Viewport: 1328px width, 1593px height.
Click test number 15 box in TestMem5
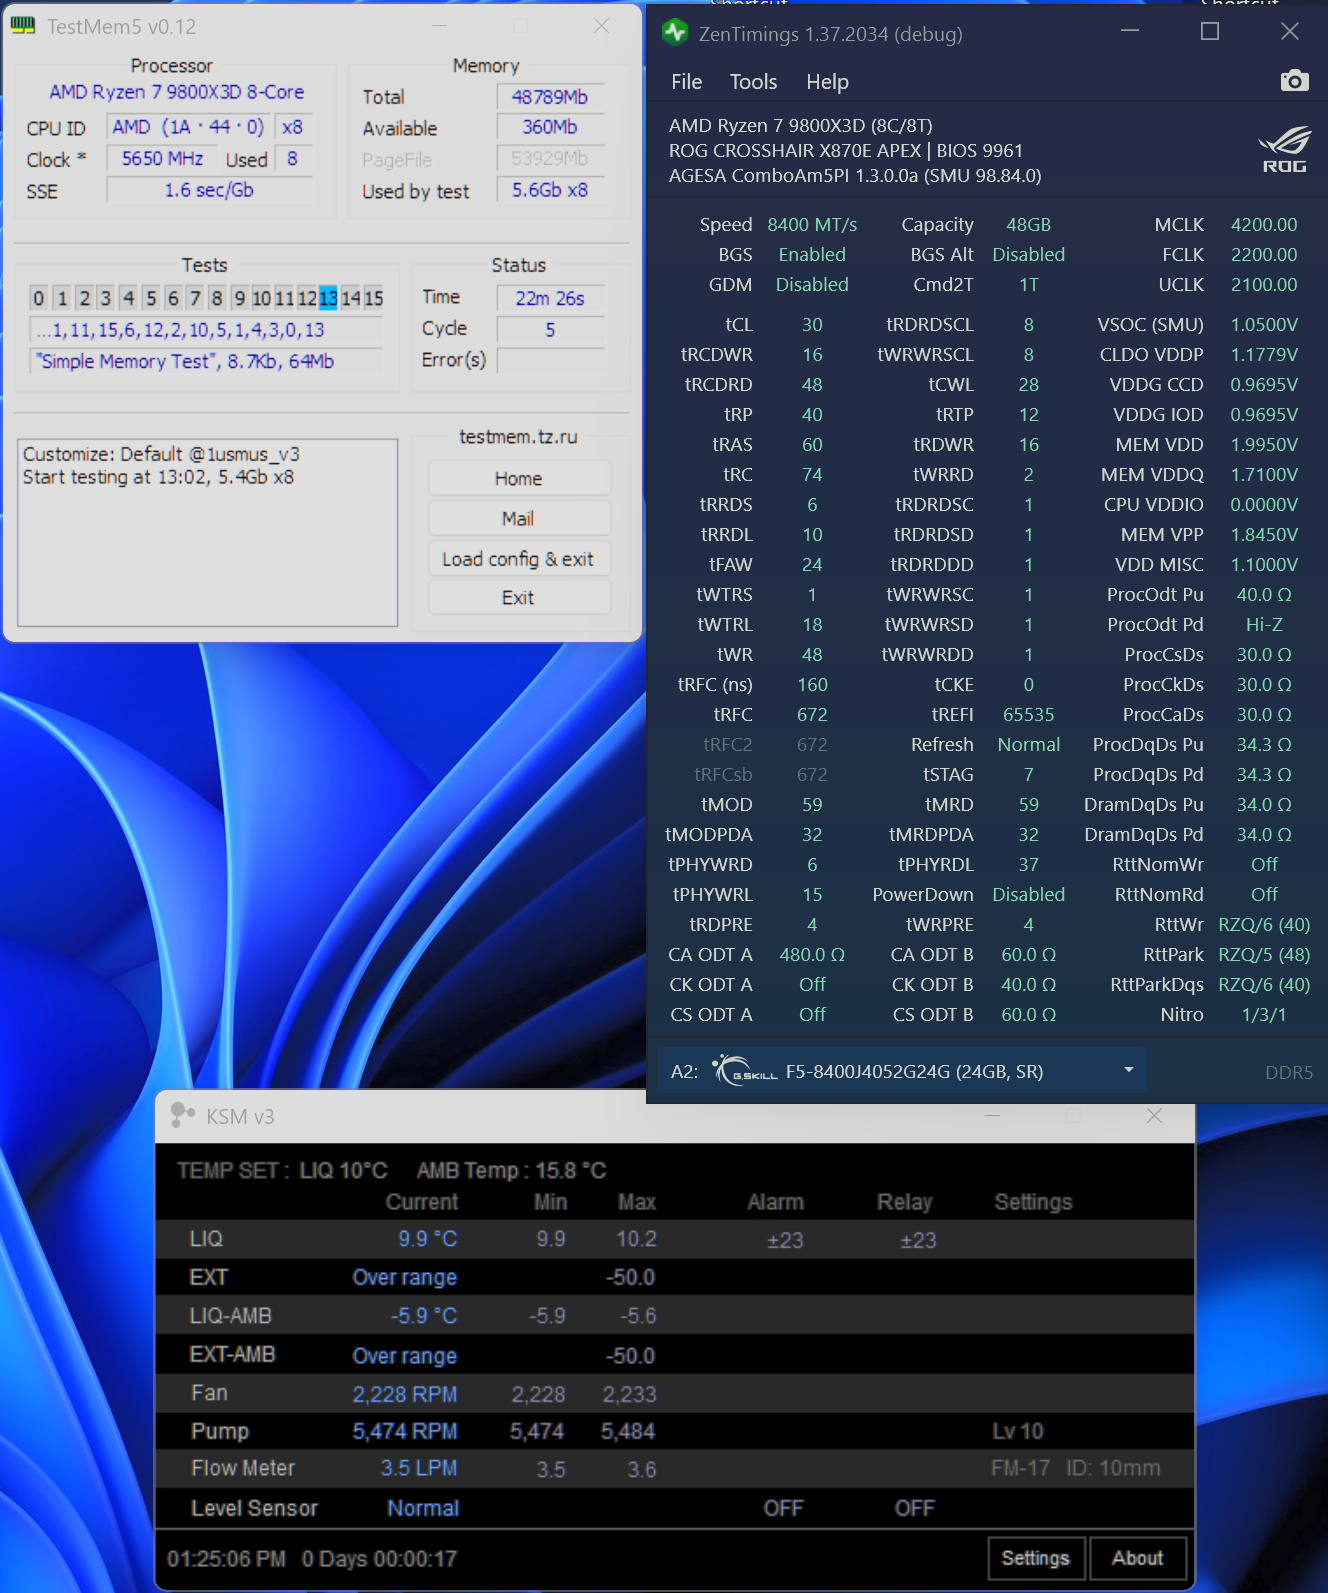click(373, 298)
